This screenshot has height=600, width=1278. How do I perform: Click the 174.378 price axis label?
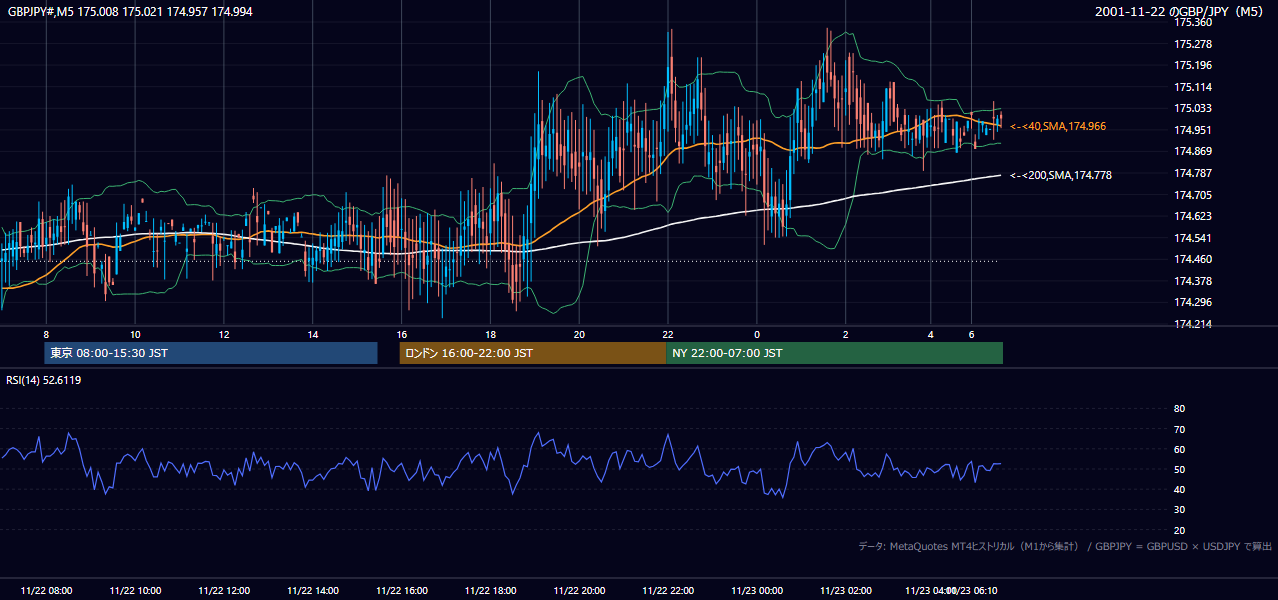(1193, 281)
